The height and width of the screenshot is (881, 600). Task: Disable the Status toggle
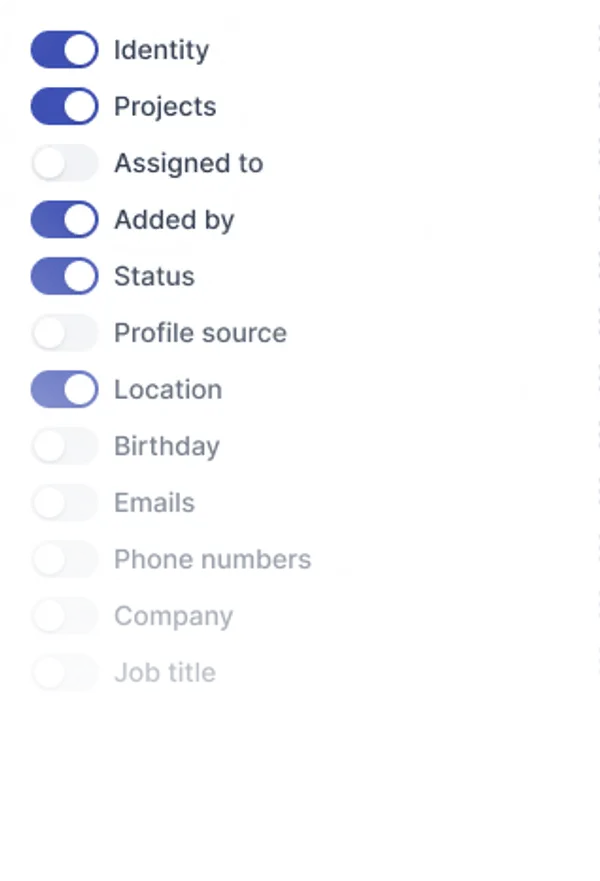click(x=64, y=276)
